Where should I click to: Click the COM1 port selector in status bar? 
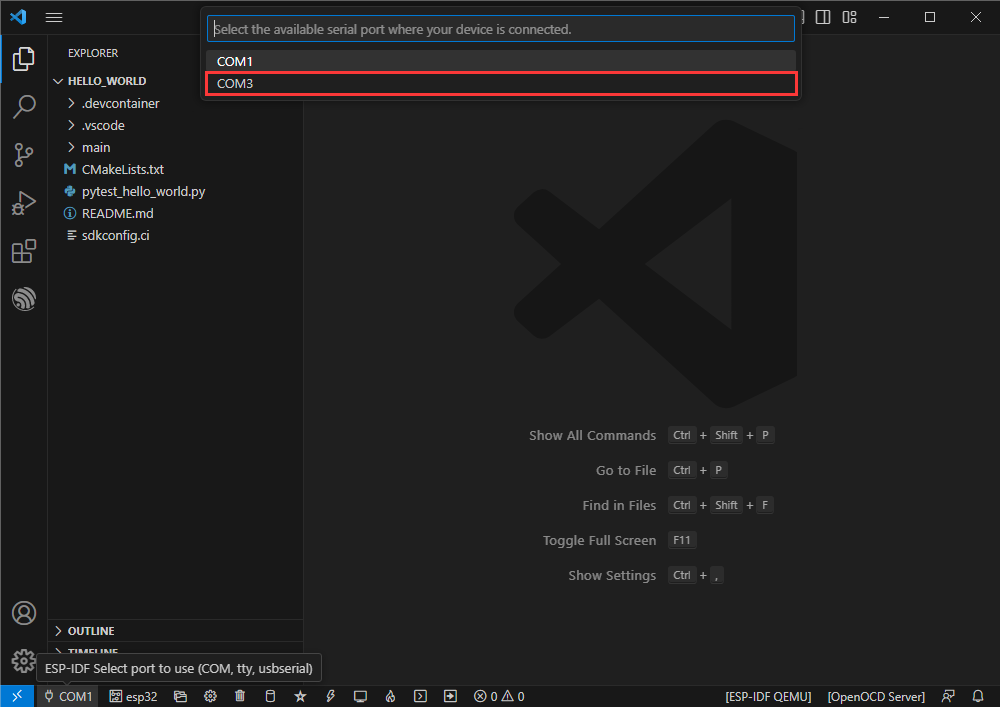(68, 696)
